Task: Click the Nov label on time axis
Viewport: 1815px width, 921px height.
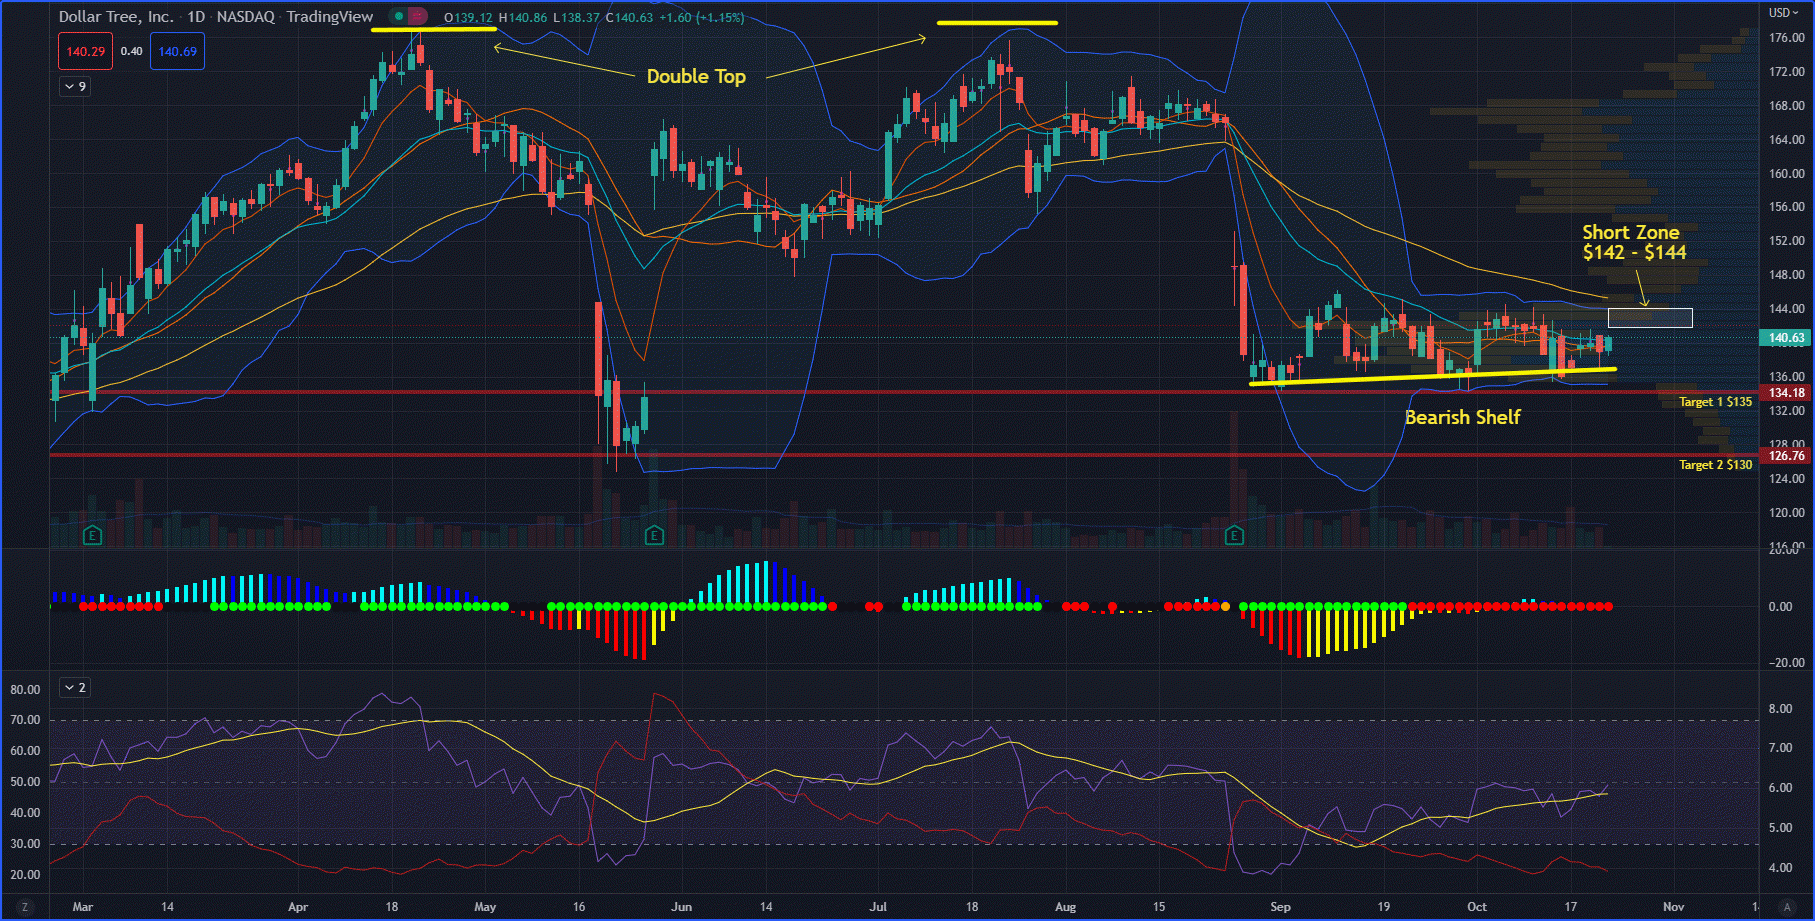Action: [1673, 907]
